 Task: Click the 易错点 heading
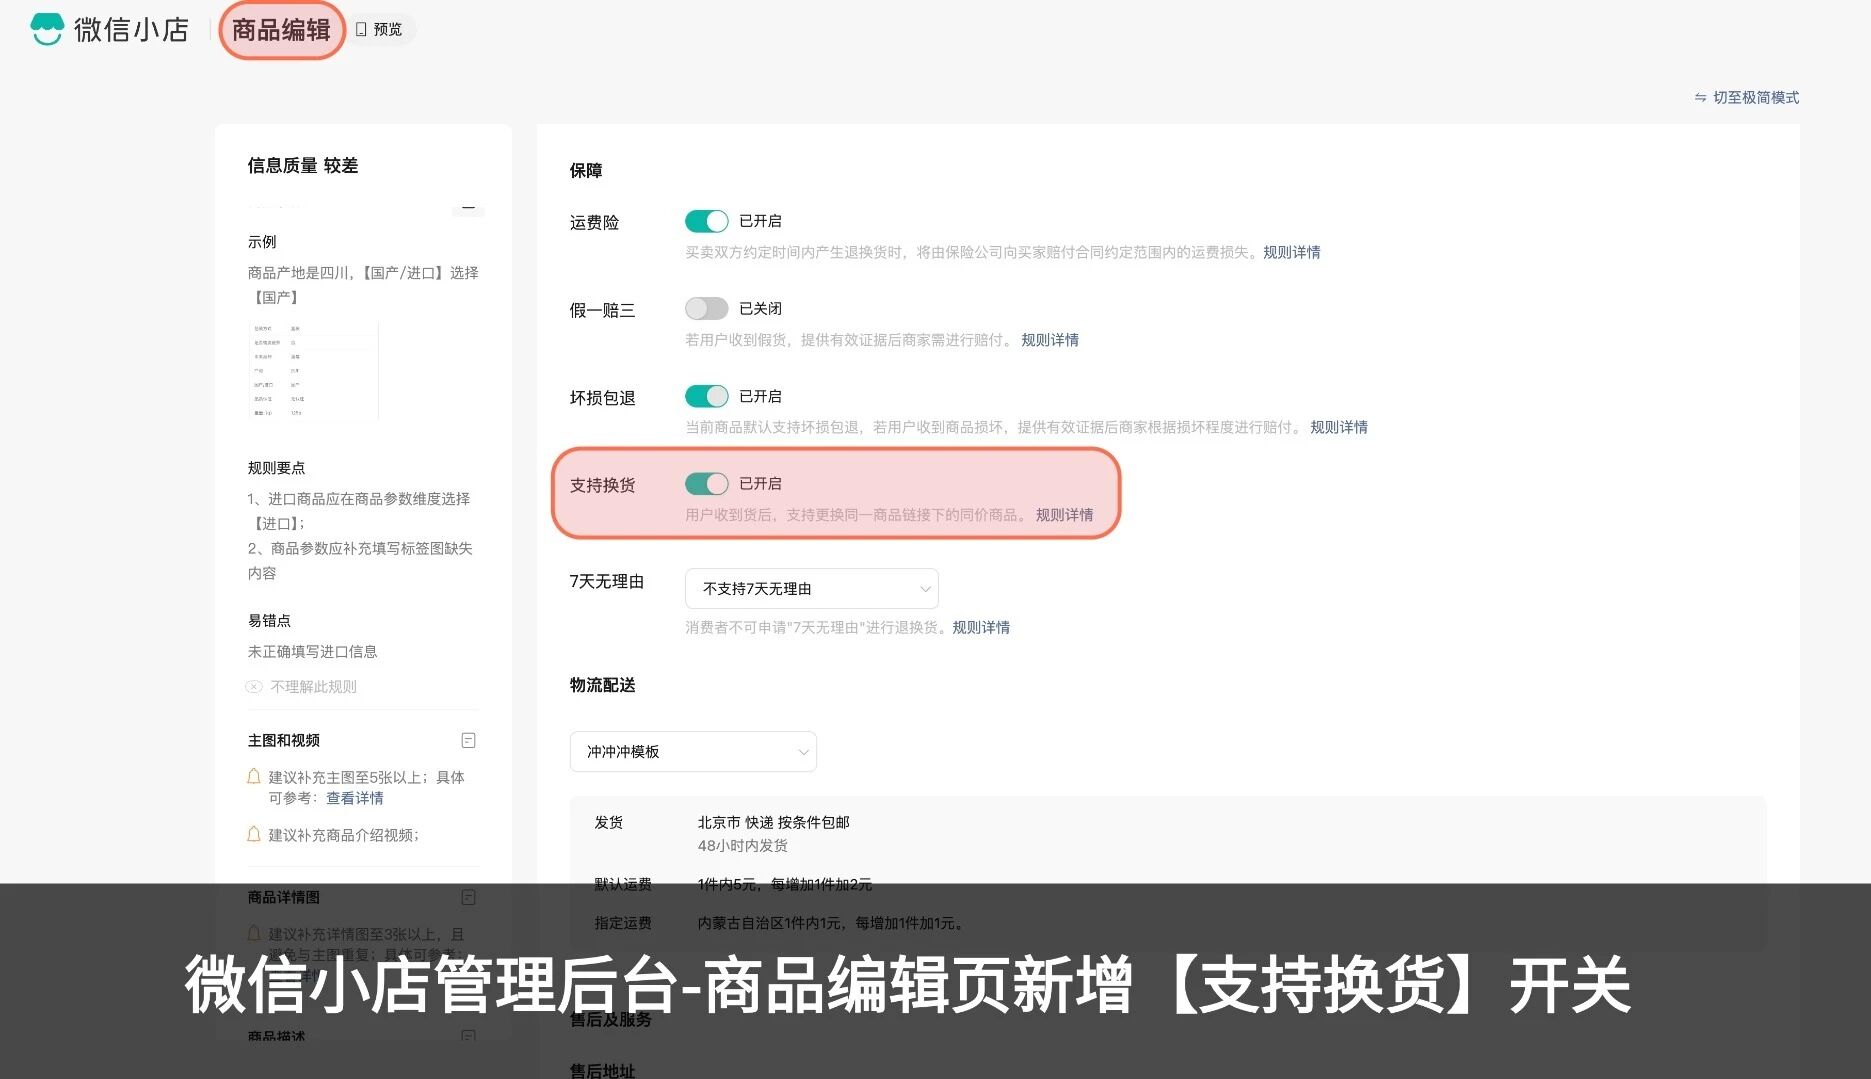tap(270, 621)
